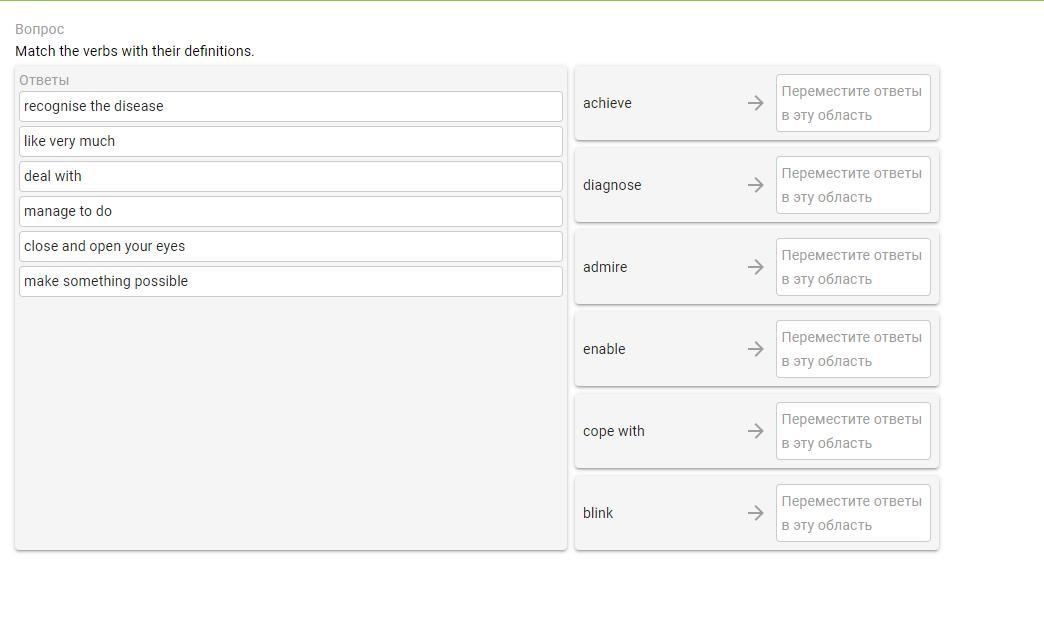Pick the 'make something possible' answer card

[290, 281]
